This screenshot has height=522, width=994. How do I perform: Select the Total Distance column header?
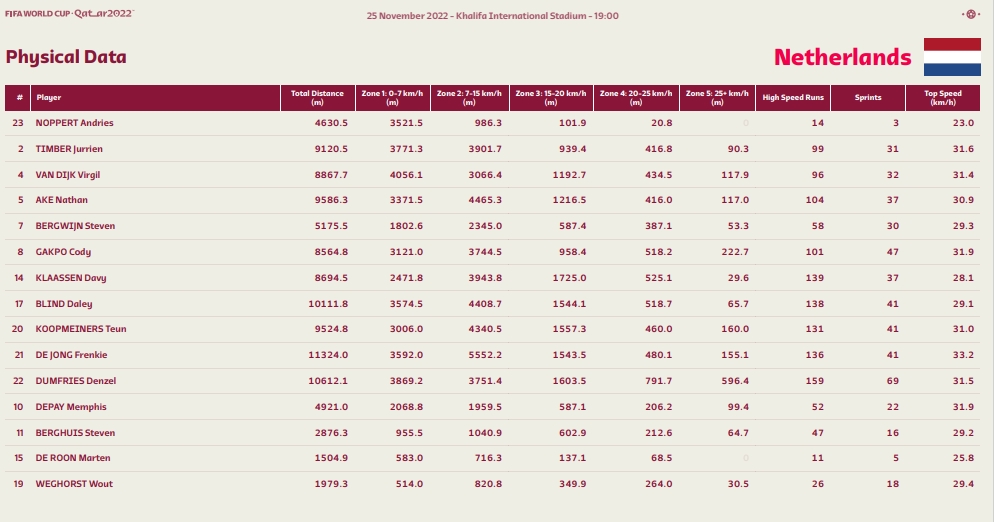pyautogui.click(x=318, y=98)
